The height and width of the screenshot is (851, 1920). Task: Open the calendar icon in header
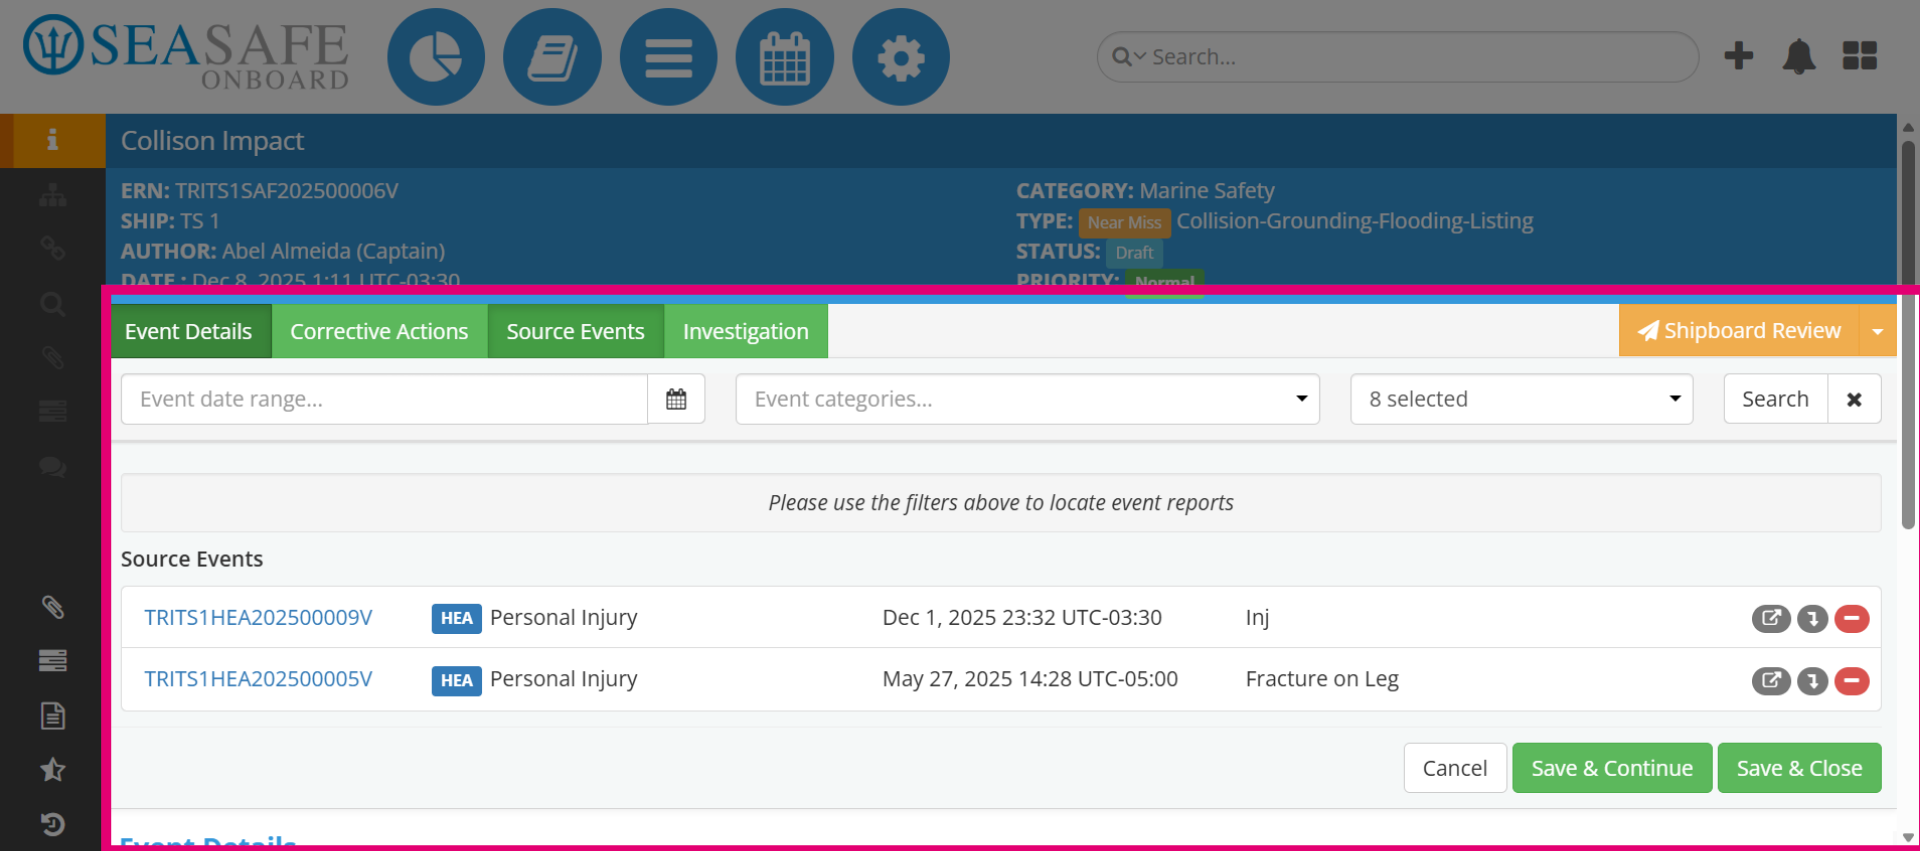click(x=784, y=57)
